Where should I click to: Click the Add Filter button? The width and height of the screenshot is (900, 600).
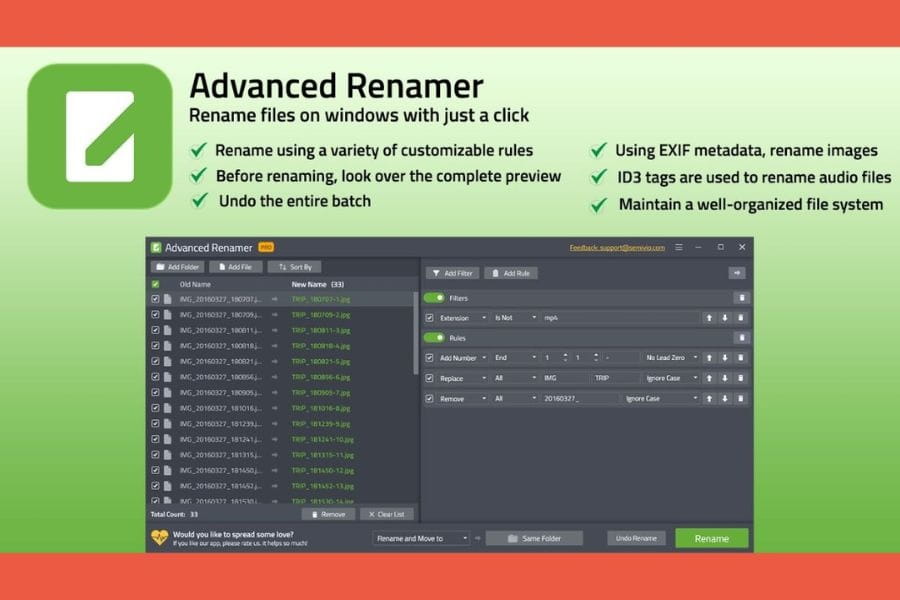click(x=452, y=272)
